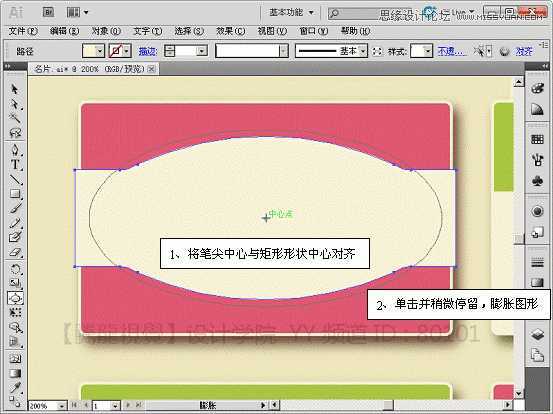
Task: Click the horizontal scrollbar right arrow
Action: pyautogui.click(x=508, y=405)
